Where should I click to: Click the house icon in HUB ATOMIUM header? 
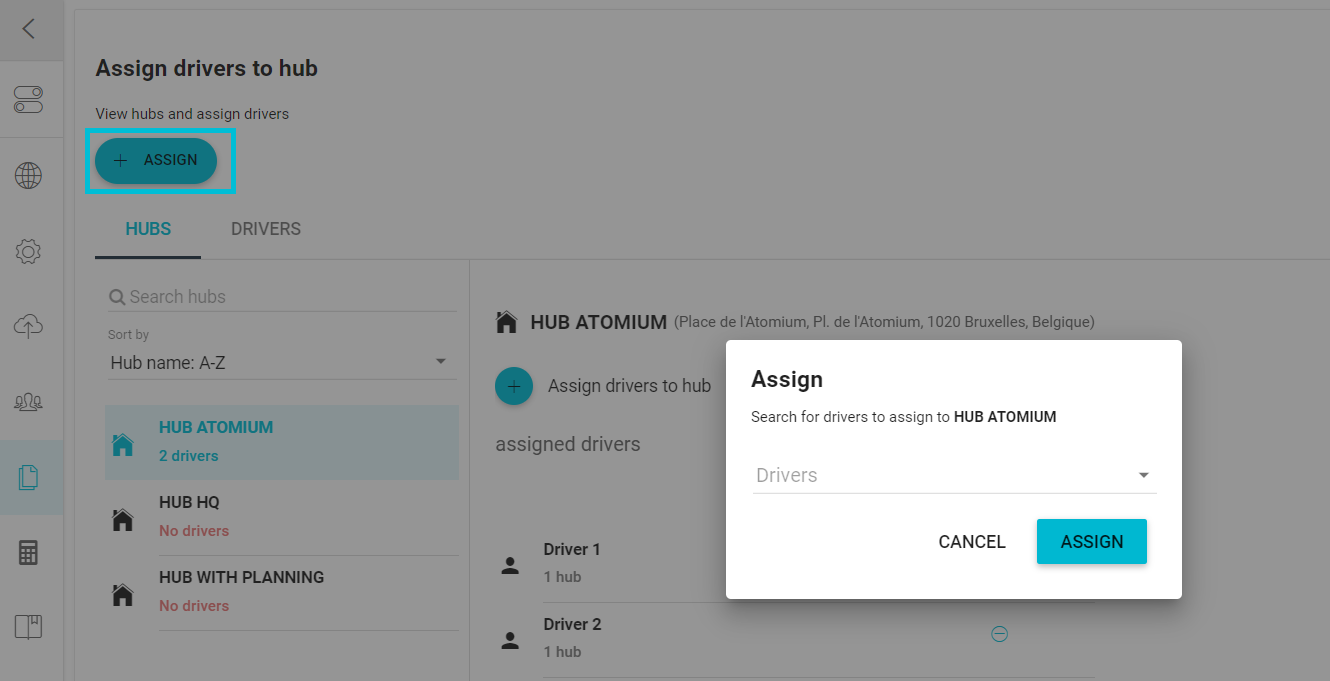tap(507, 322)
